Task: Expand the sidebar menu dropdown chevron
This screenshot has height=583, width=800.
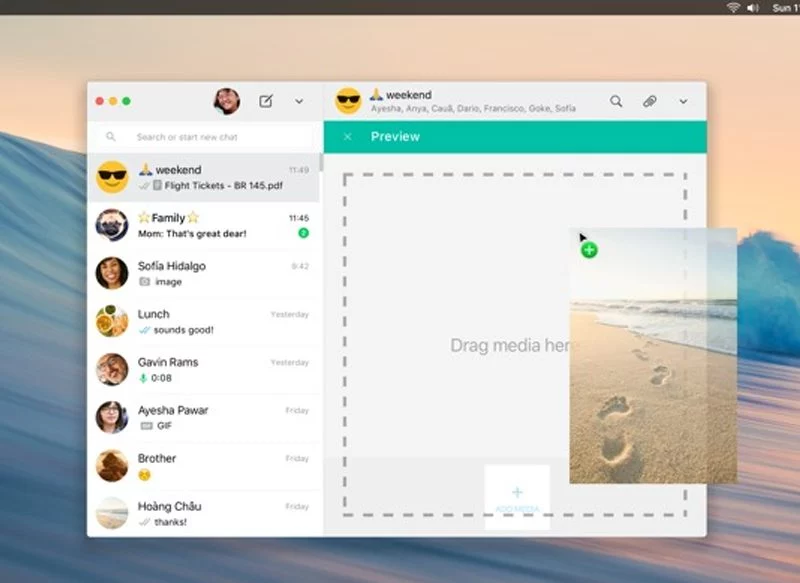Action: (299, 101)
